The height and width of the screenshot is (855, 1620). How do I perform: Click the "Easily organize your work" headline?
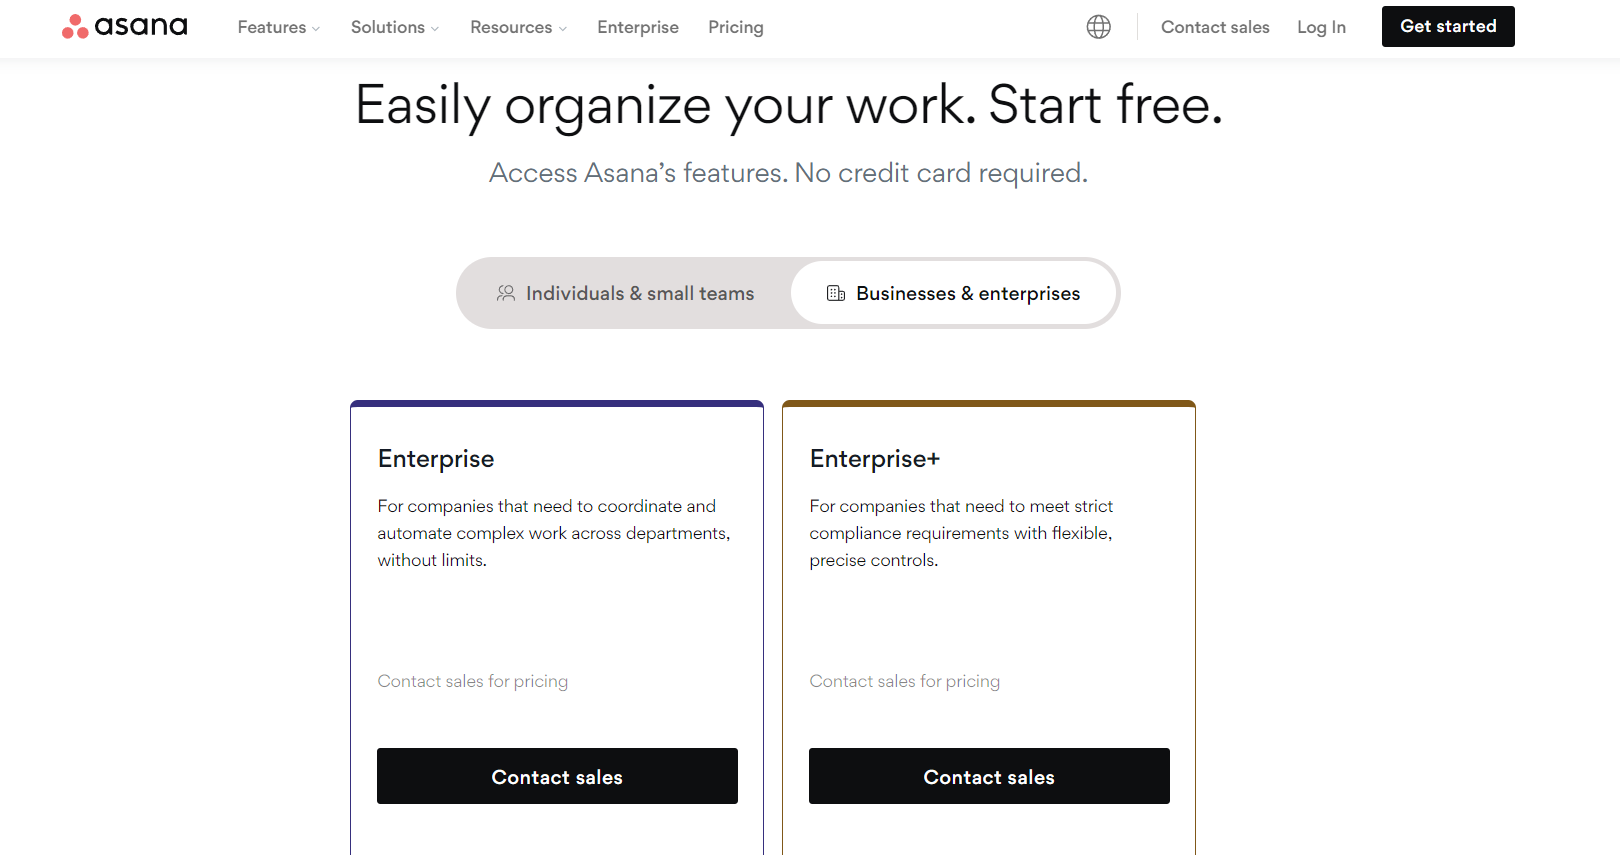788,105
